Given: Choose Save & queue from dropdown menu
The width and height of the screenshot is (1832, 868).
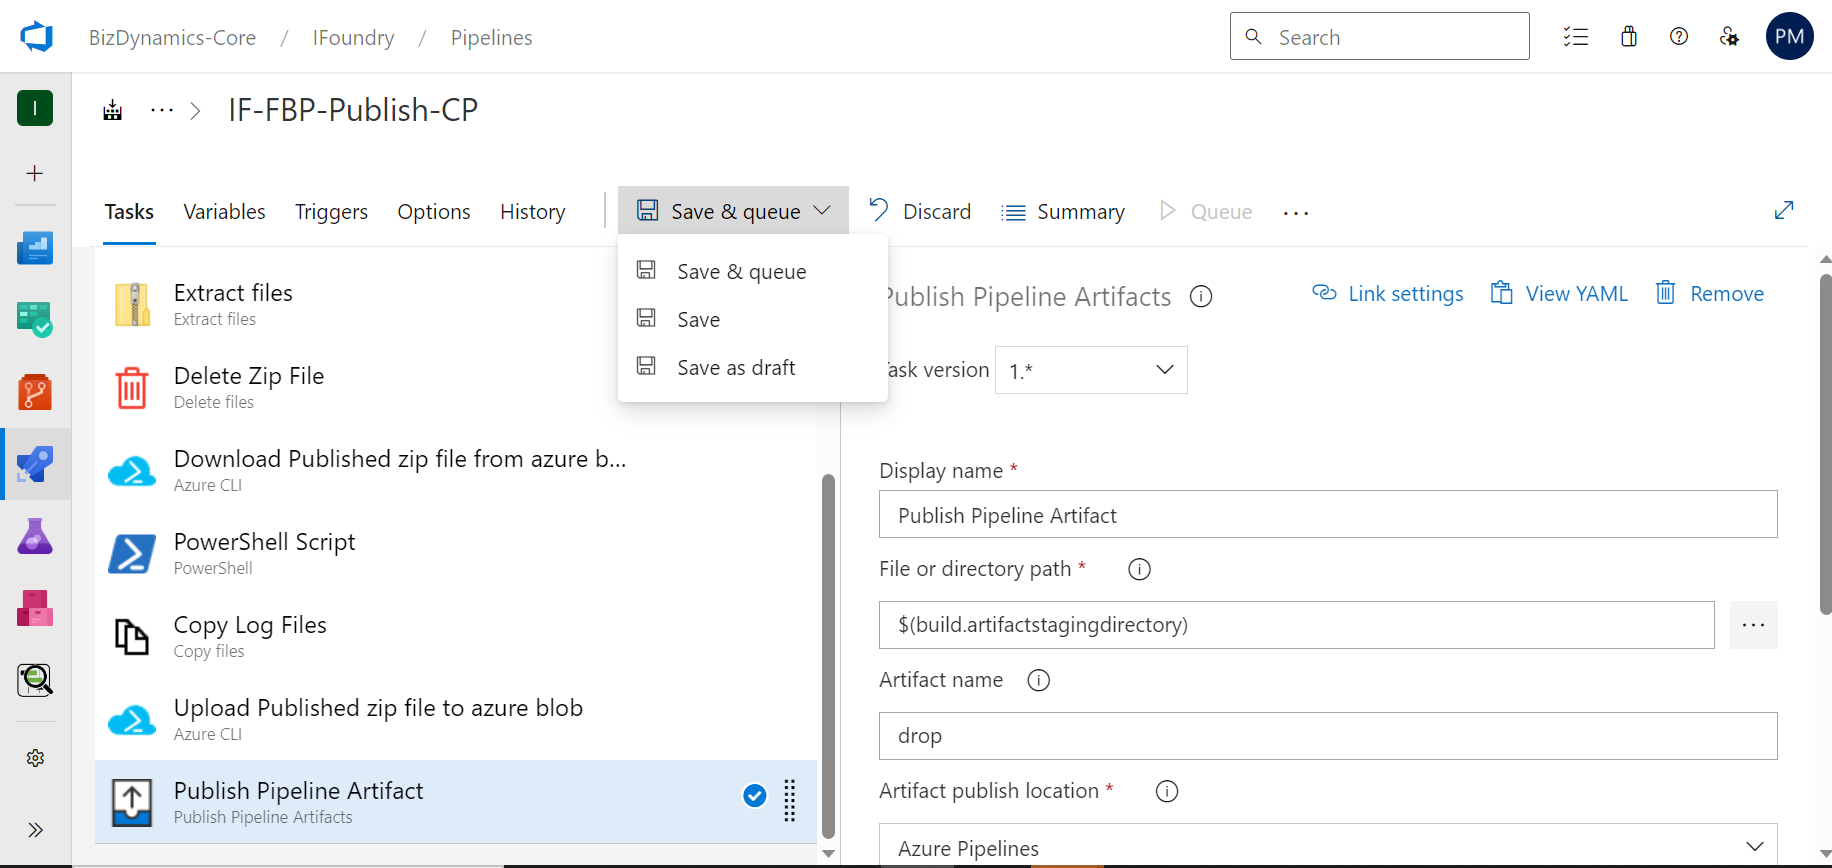Looking at the screenshot, I should click(x=752, y=271).
